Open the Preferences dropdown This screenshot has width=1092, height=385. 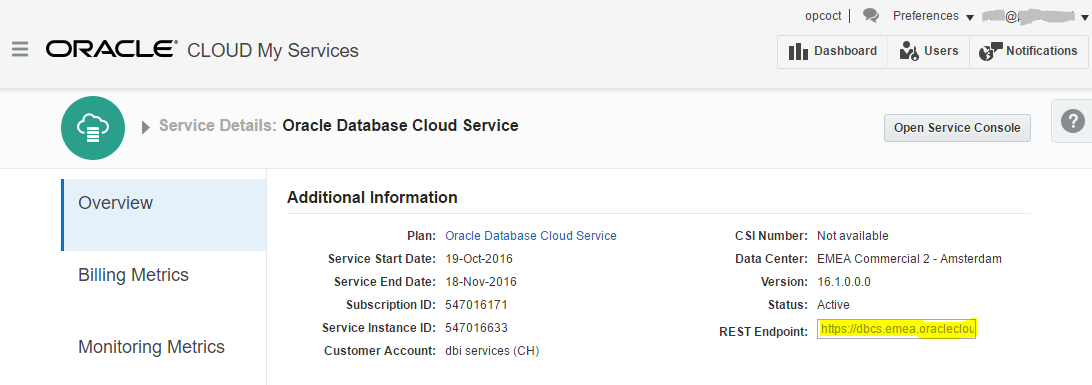[933, 16]
